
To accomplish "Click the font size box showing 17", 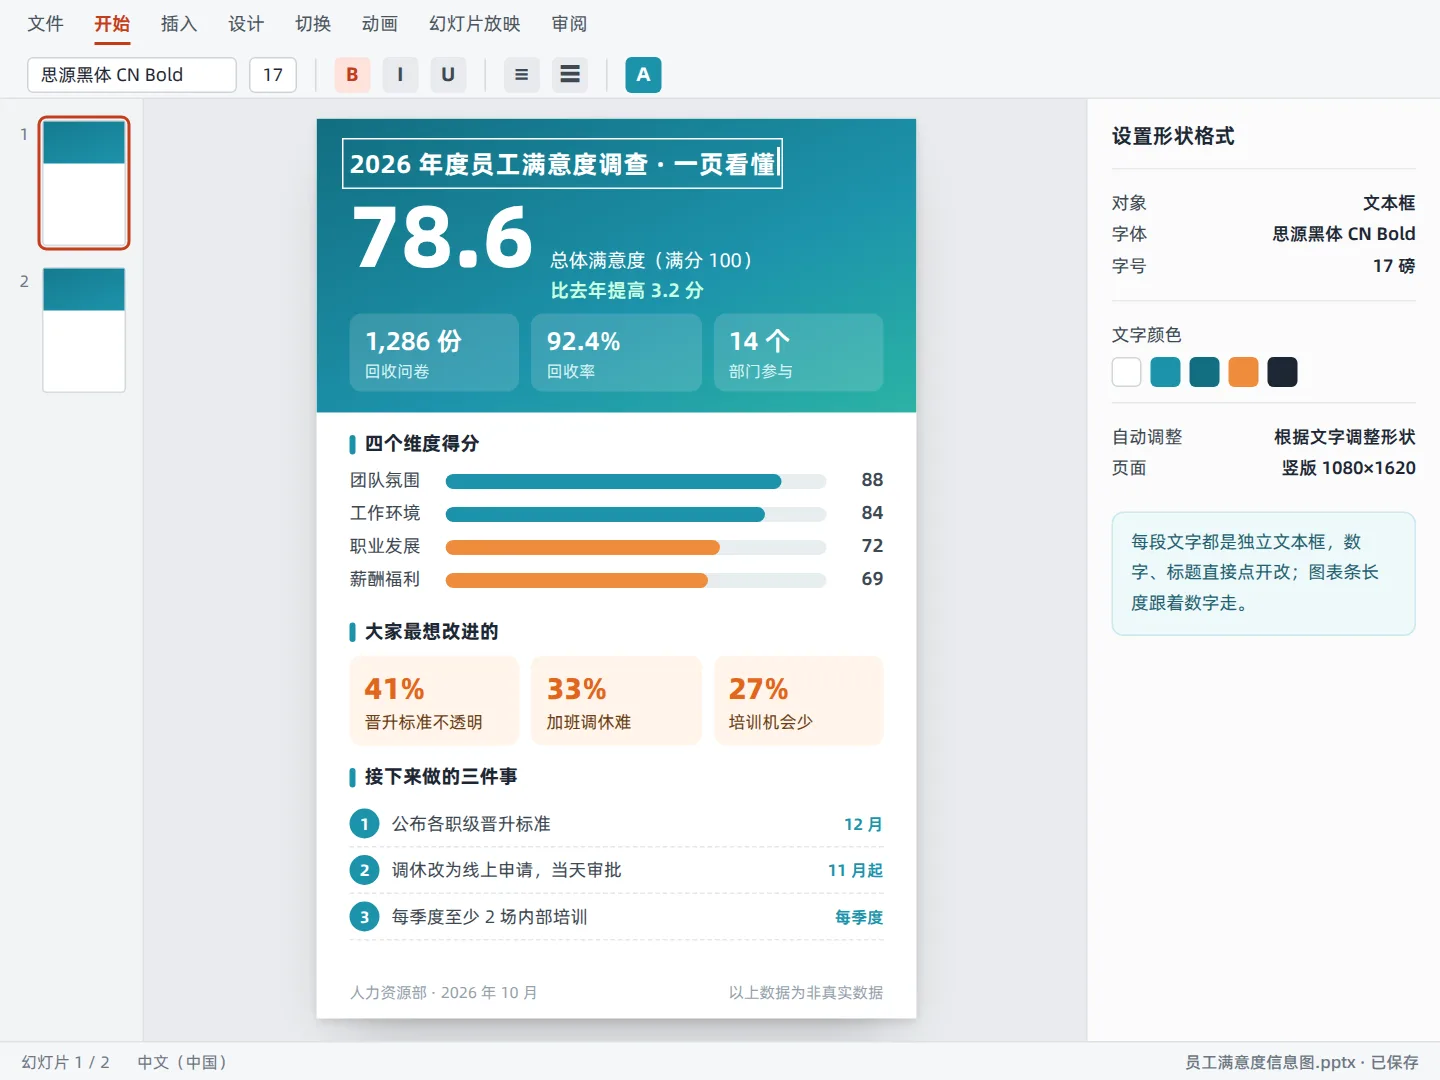I will (x=273, y=75).
